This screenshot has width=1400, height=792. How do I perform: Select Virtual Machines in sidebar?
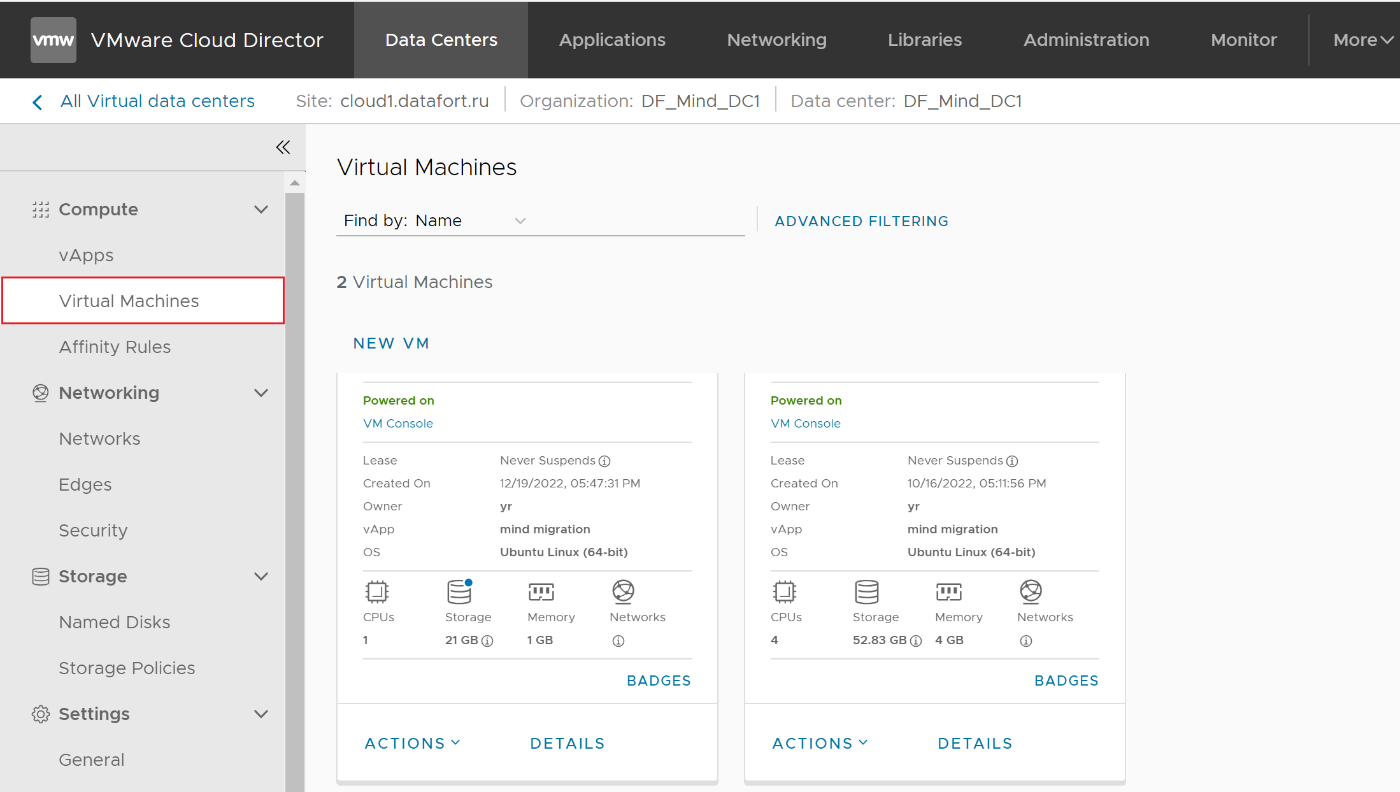[x=143, y=301]
